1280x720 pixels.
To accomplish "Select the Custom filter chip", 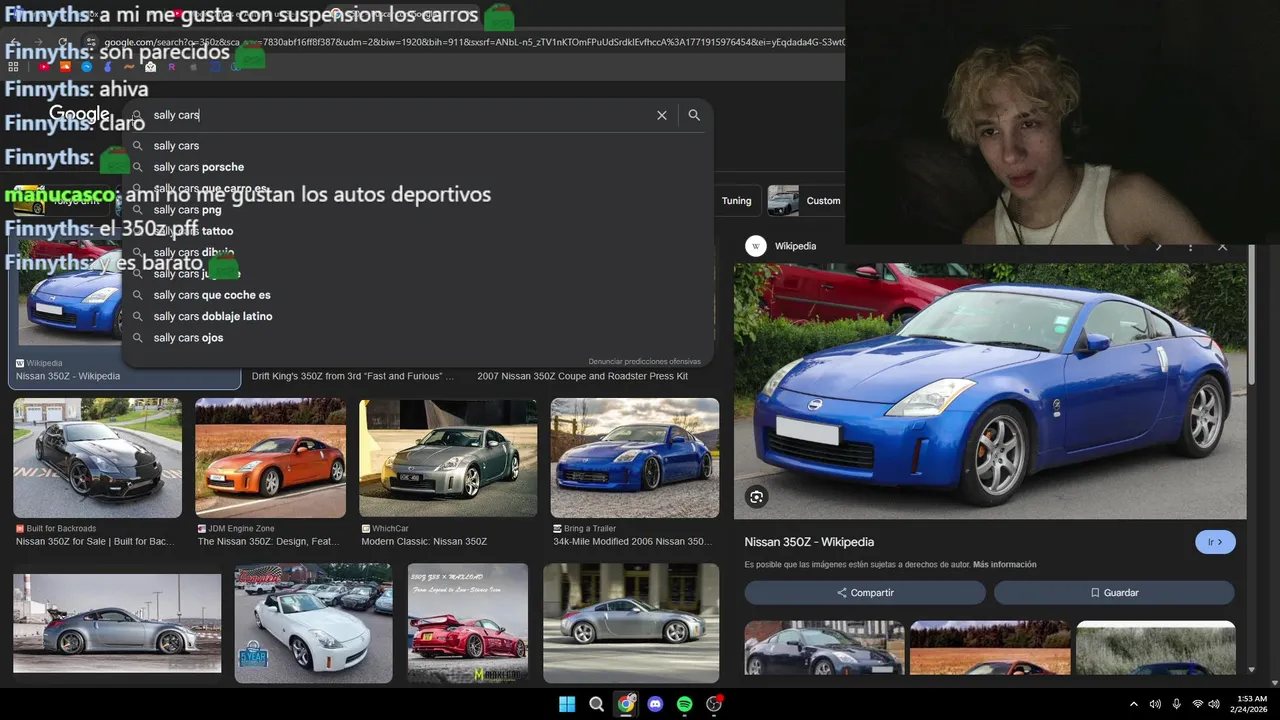I will [x=806, y=201].
